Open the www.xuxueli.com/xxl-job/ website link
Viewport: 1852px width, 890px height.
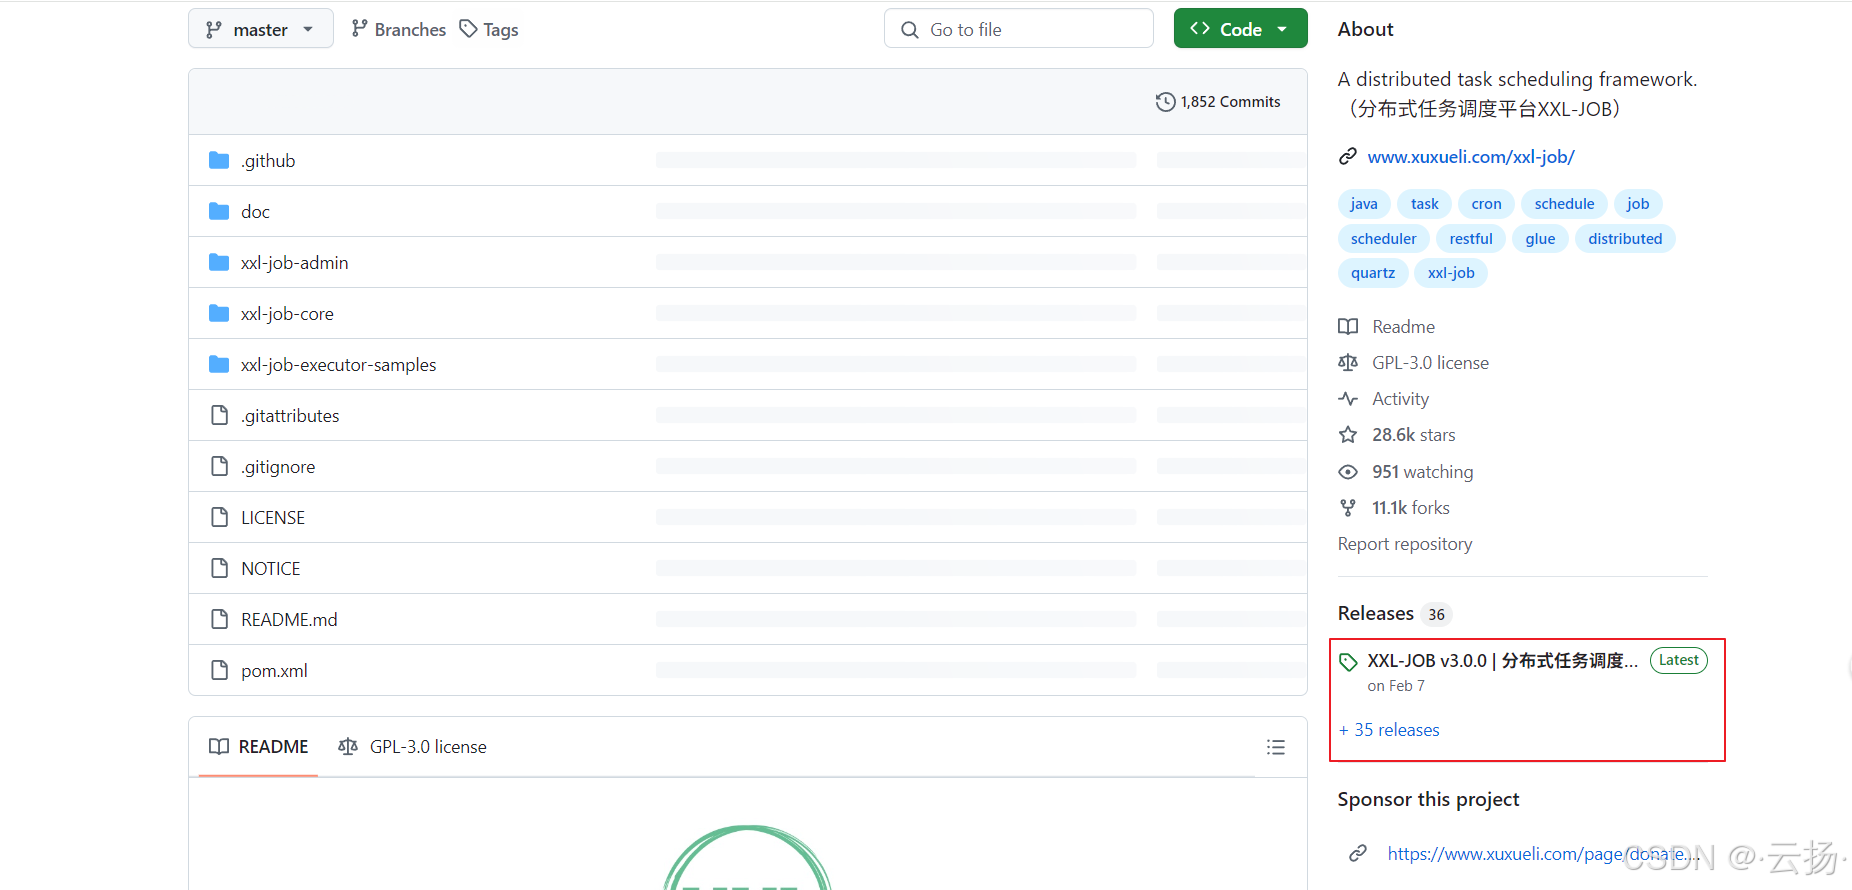tap(1471, 157)
